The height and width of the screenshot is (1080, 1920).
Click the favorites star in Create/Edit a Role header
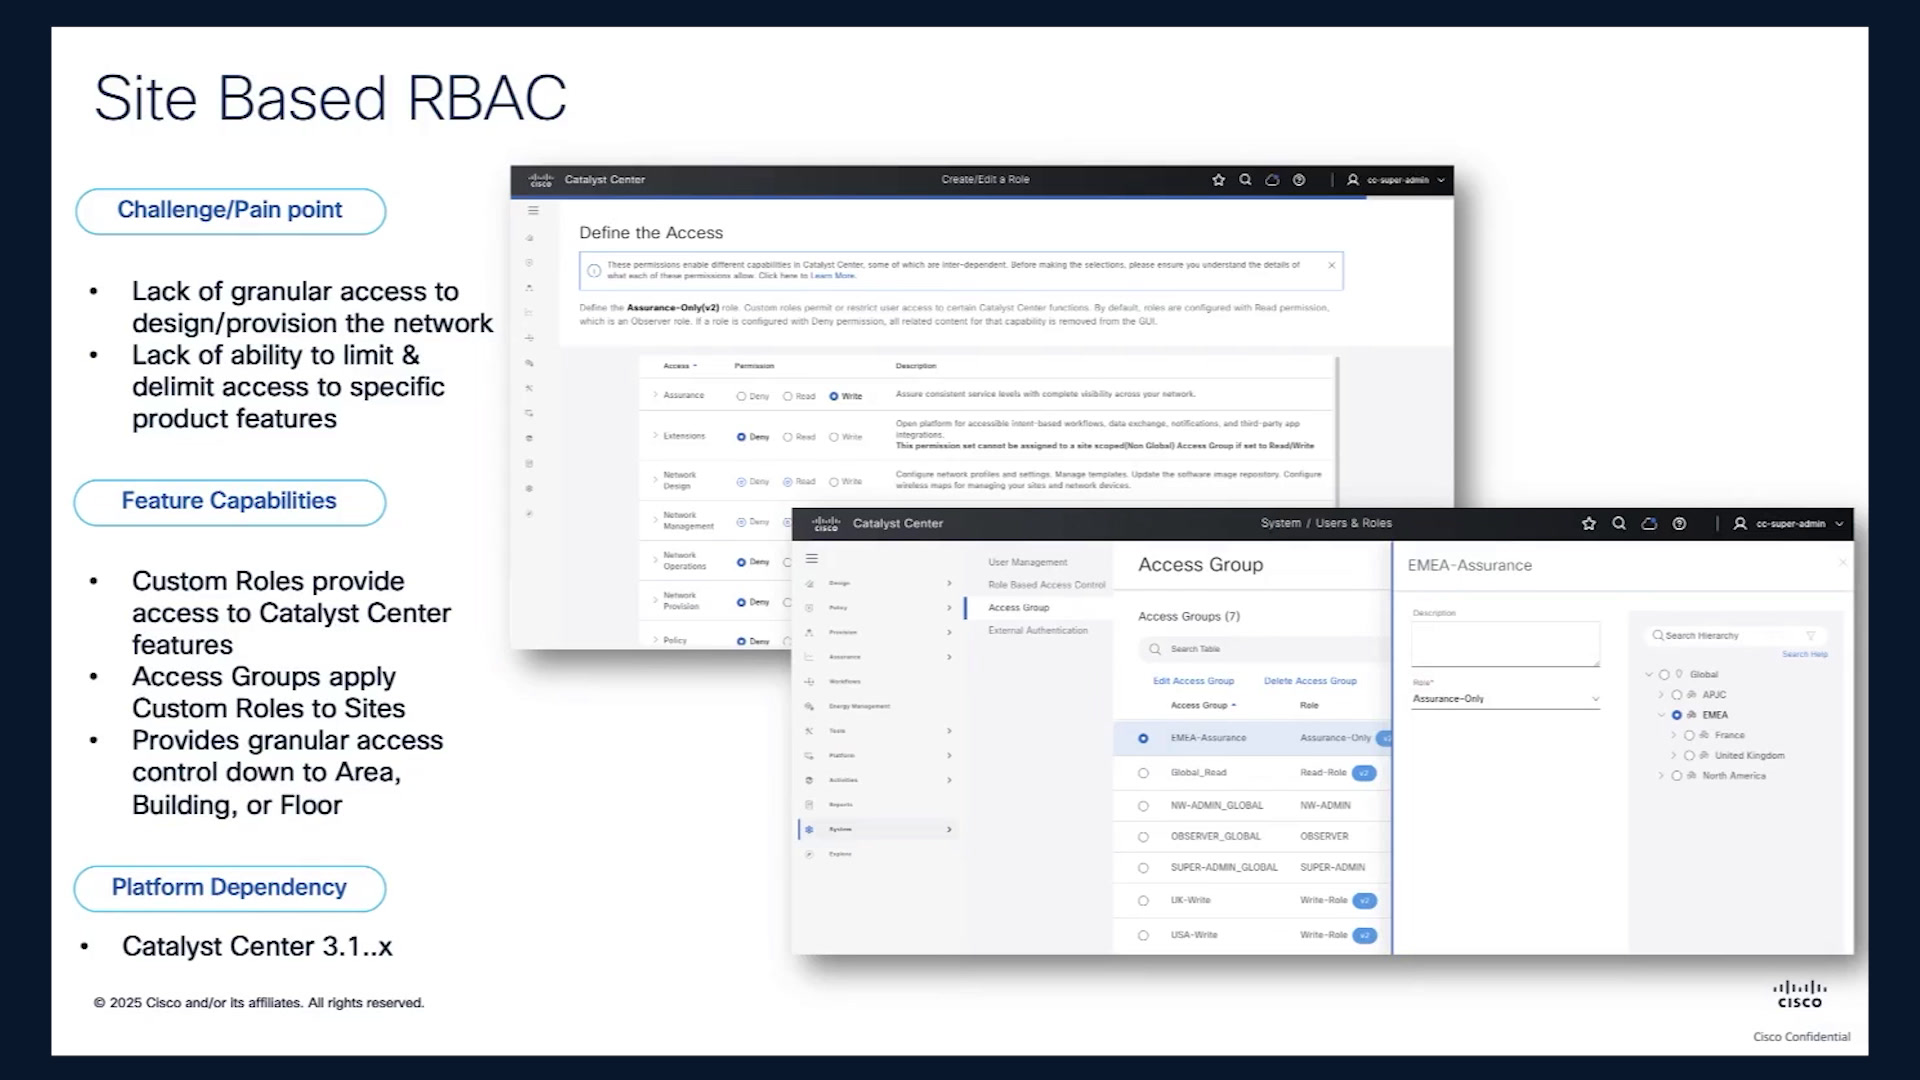pos(1218,180)
